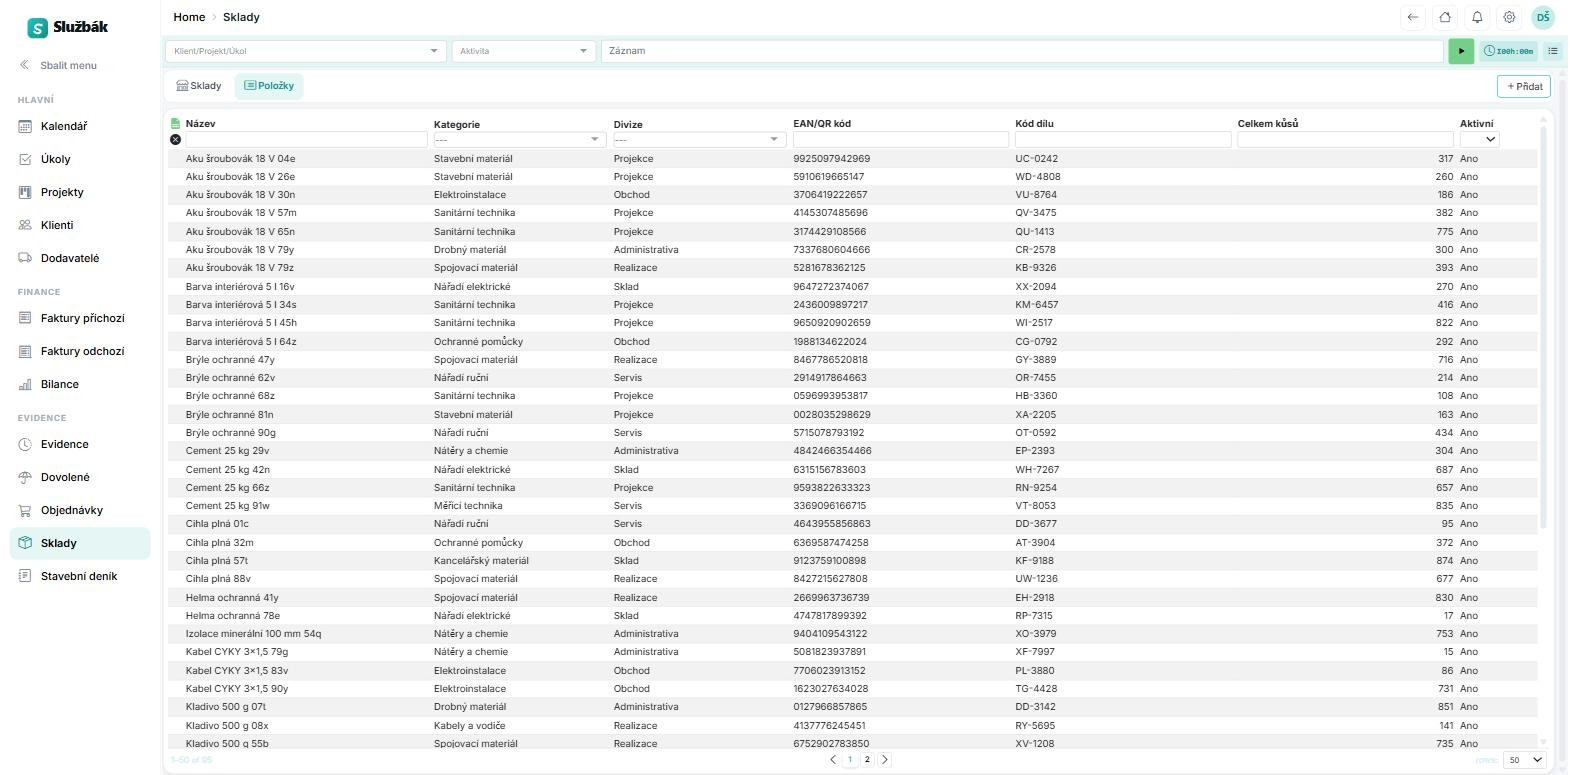This screenshot has width=1570, height=775.
Task: Open the DŠ user avatar
Action: click(x=1543, y=17)
